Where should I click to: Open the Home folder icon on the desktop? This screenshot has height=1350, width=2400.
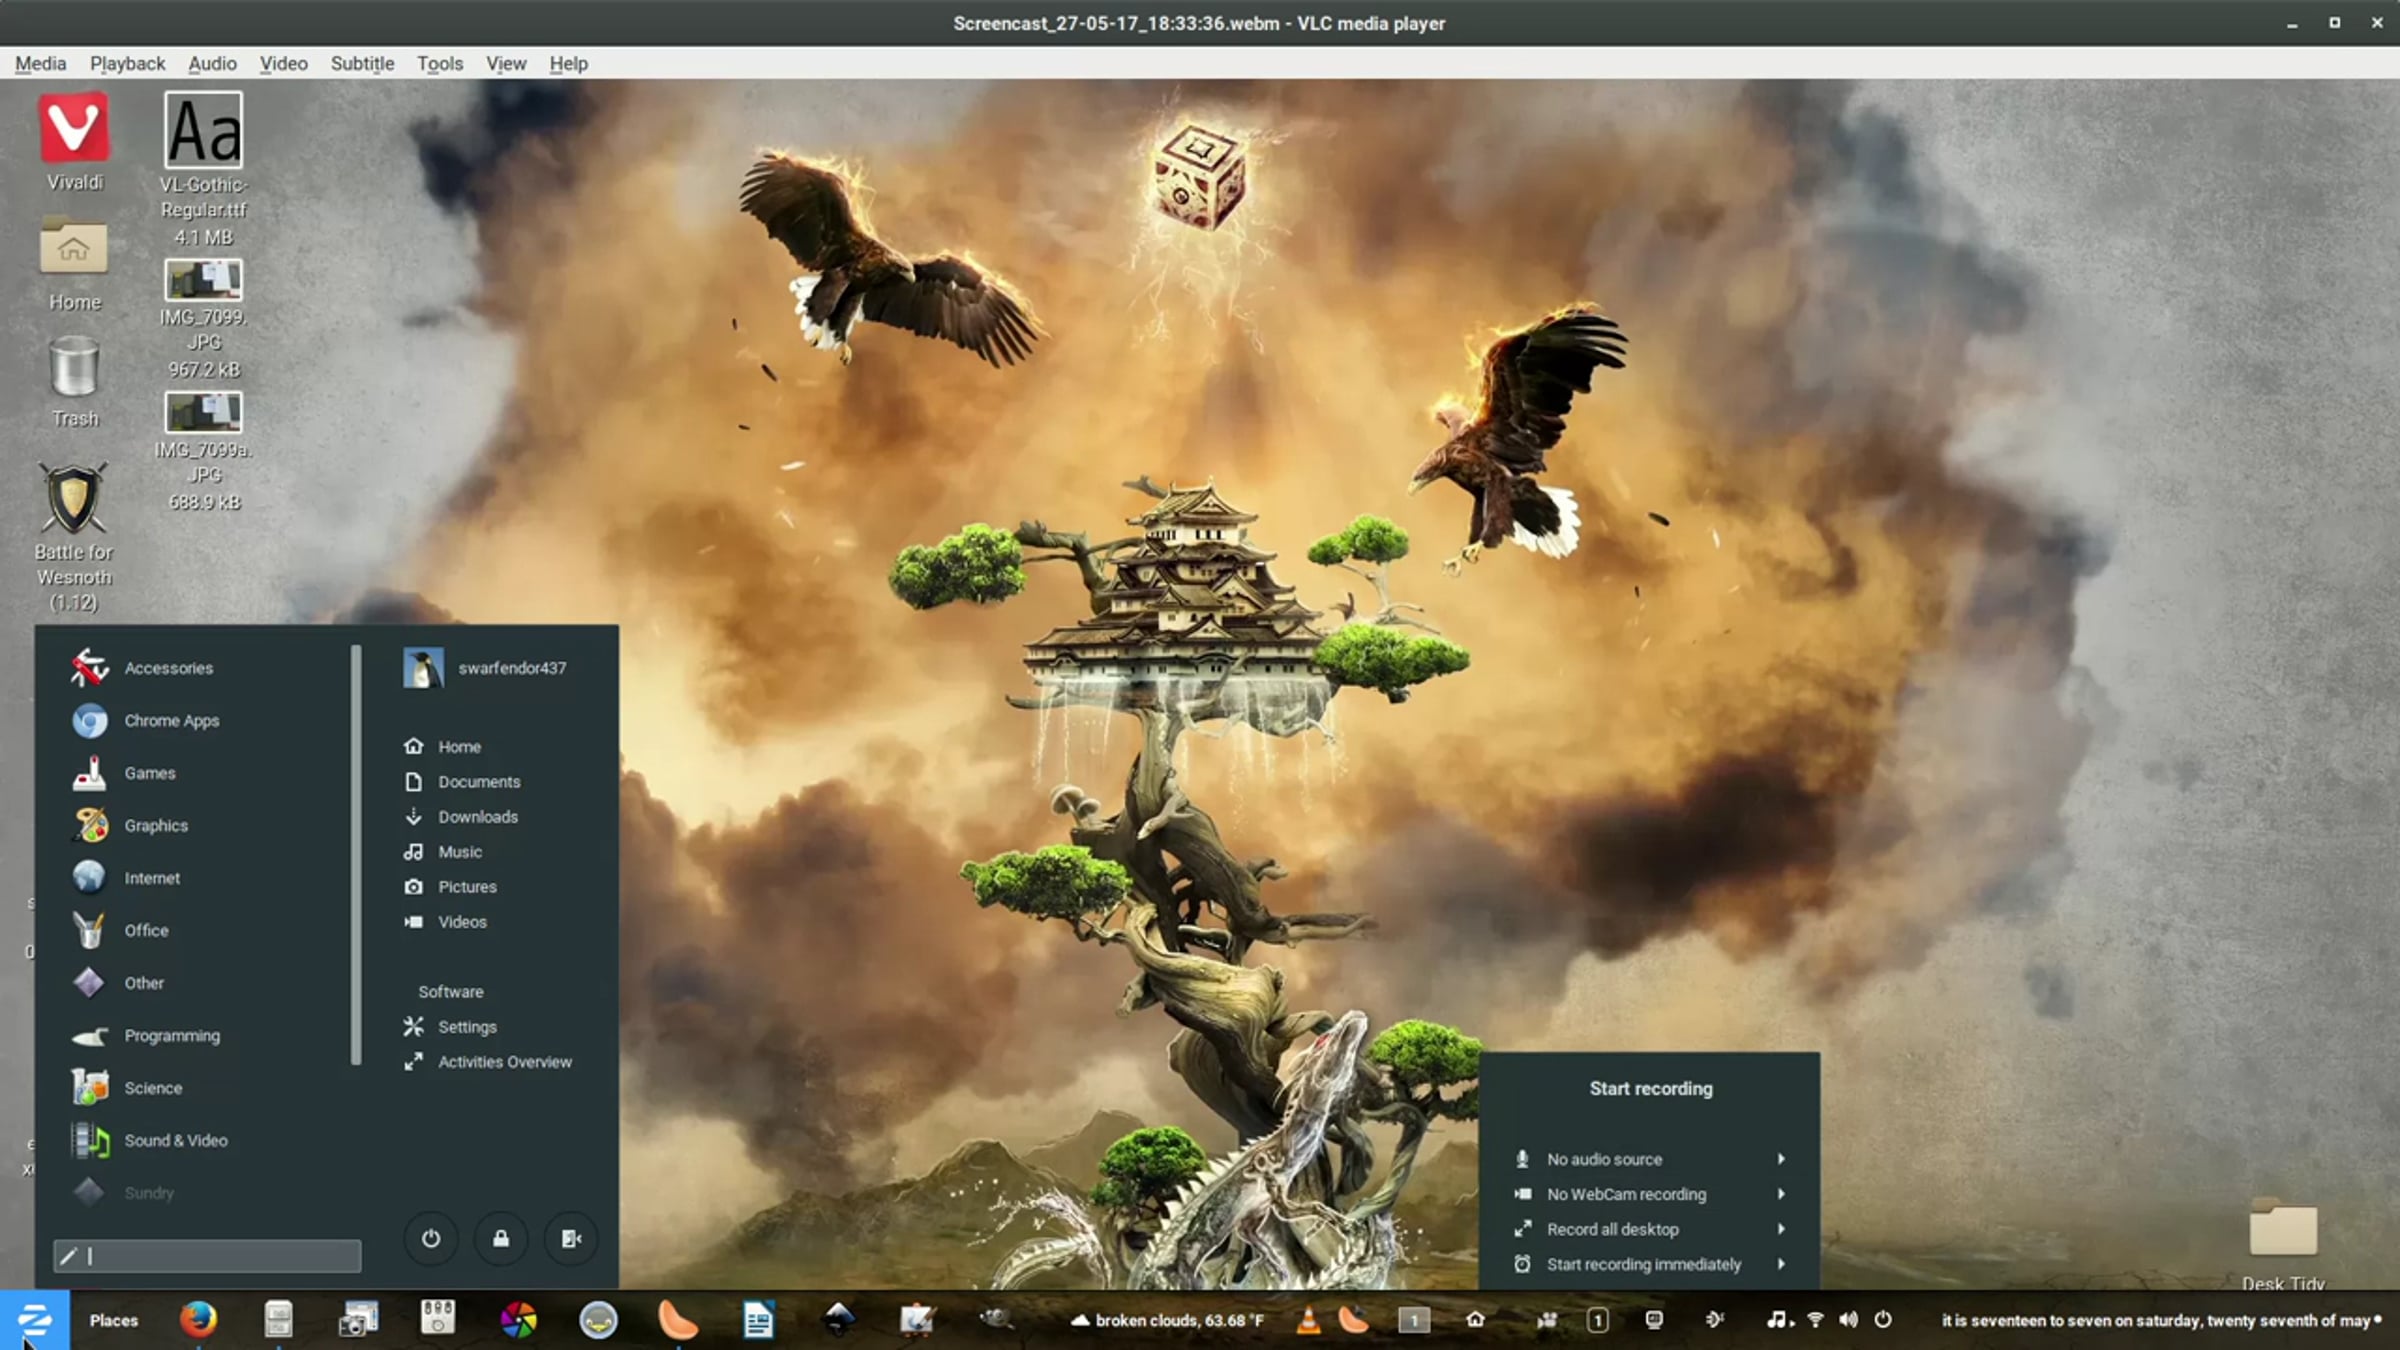(x=73, y=246)
